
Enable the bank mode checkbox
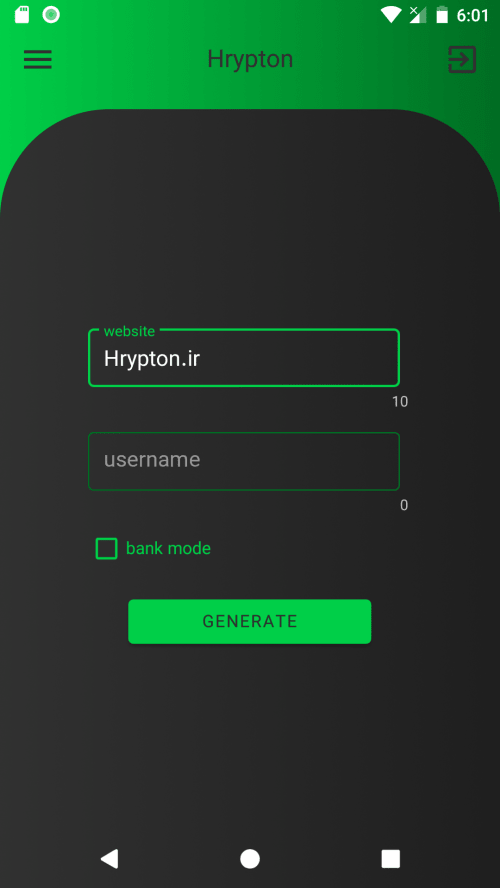click(106, 548)
